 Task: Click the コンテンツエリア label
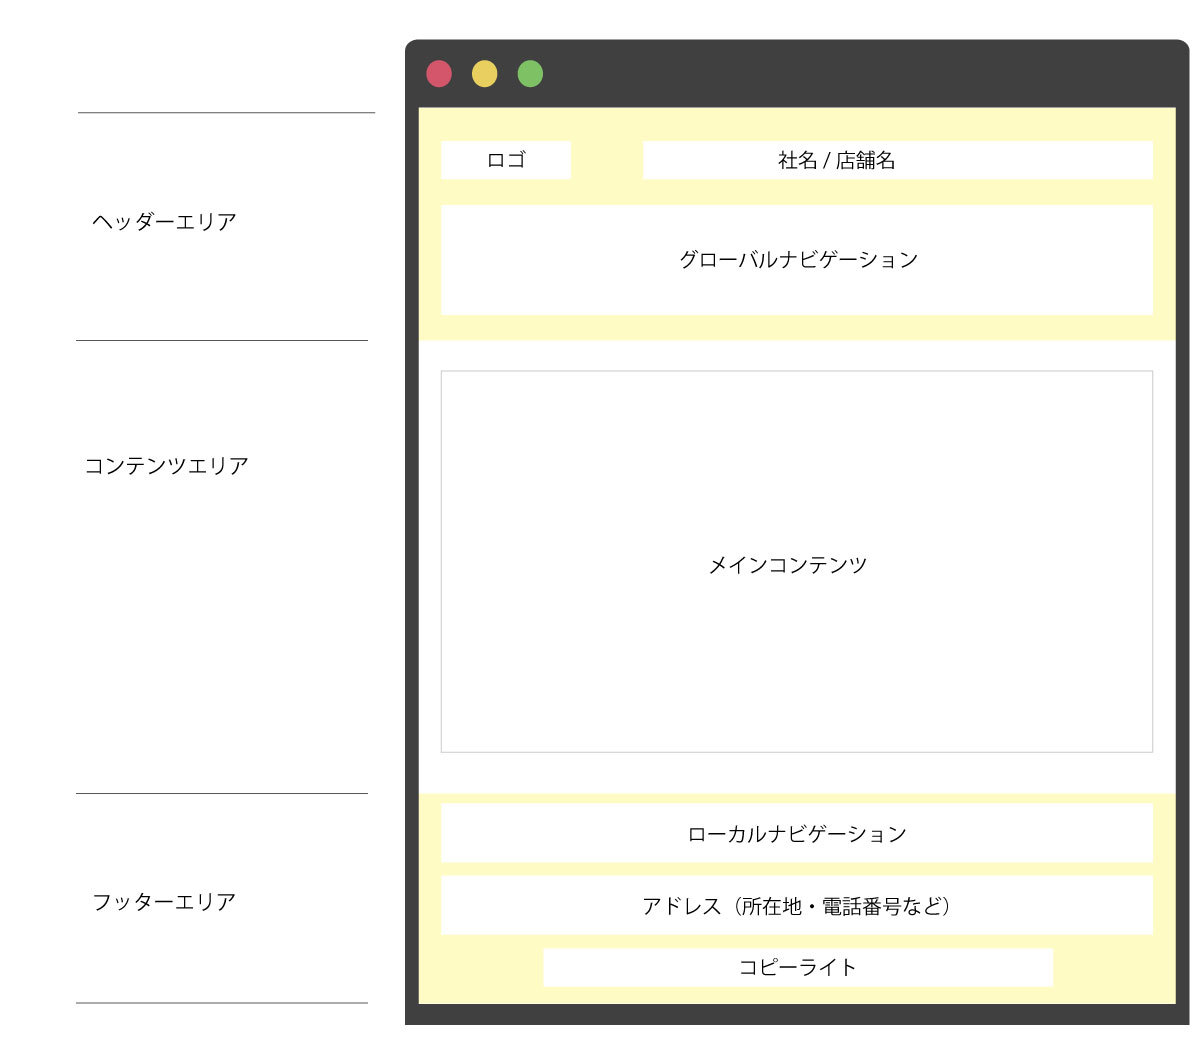click(166, 466)
